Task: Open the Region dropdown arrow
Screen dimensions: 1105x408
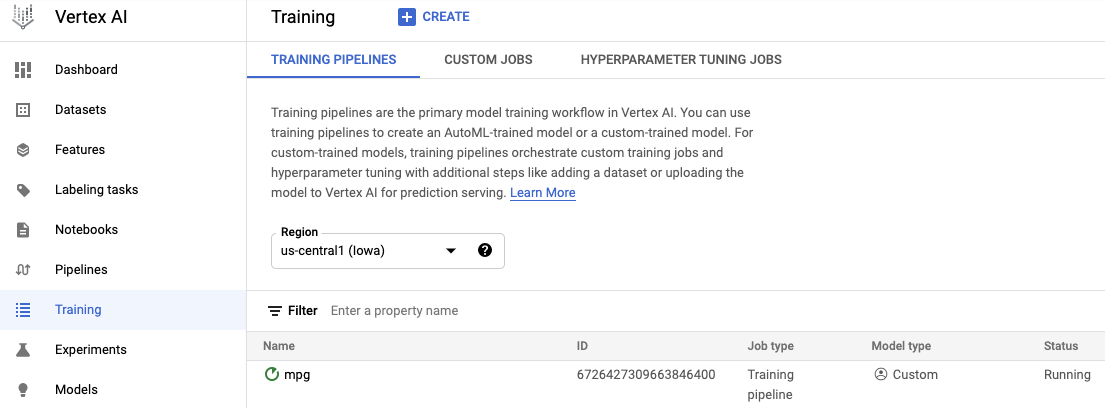Action: 451,251
